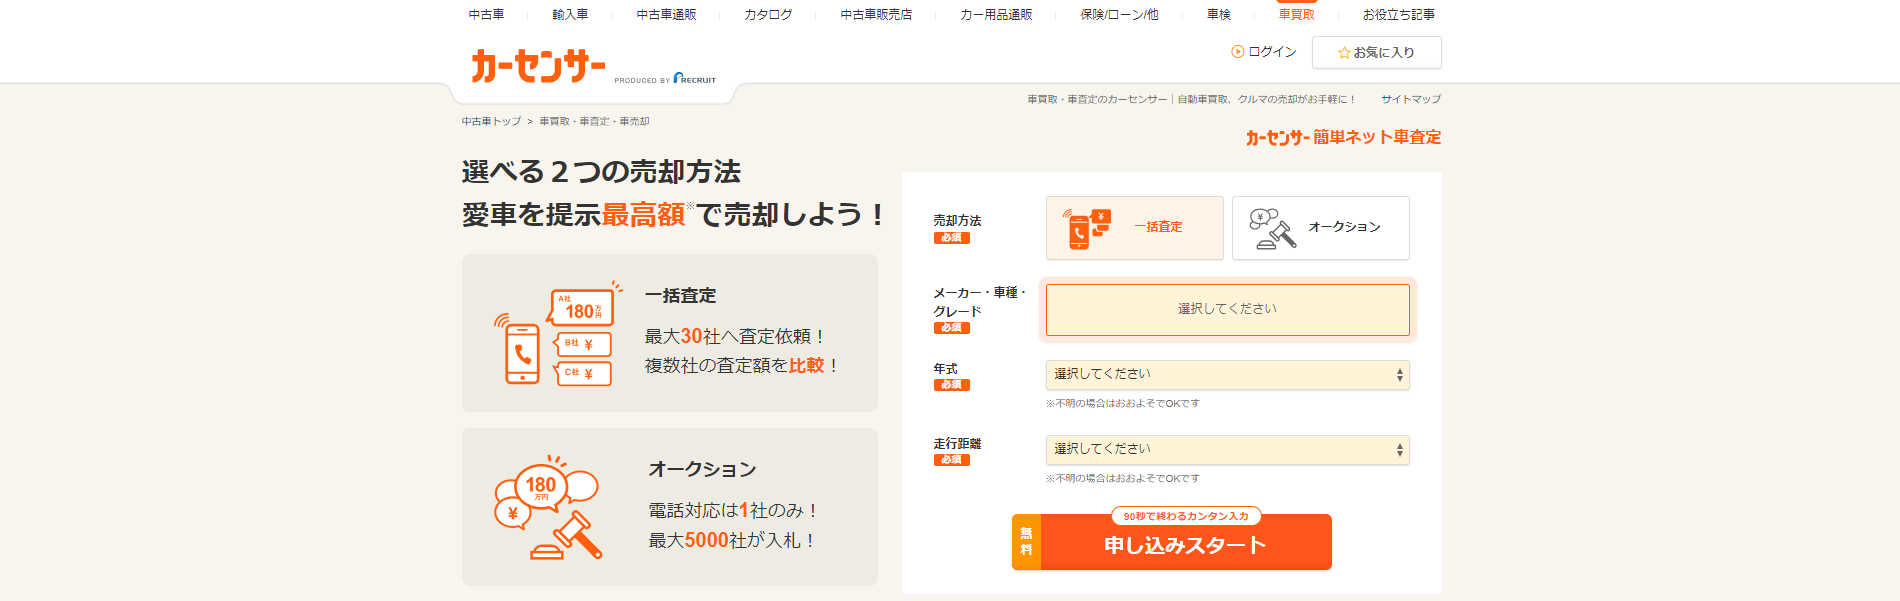1900x601 pixels.
Task: Open the メーカー・車種・グレード selector
Action: 1228,310
